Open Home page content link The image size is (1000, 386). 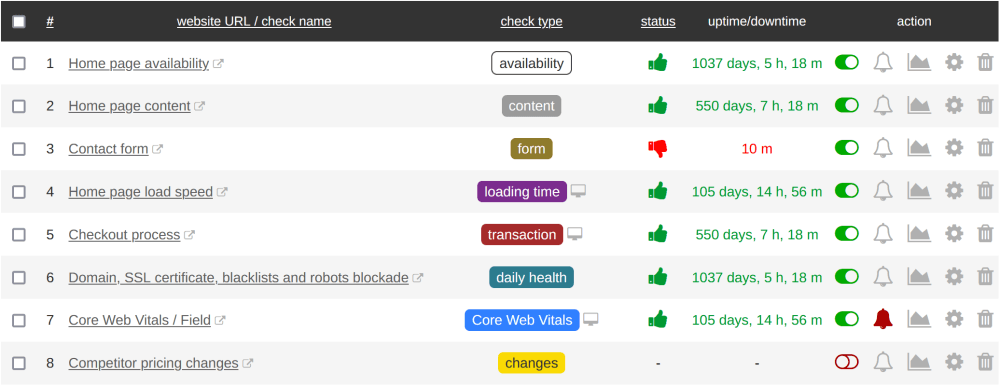(129, 106)
